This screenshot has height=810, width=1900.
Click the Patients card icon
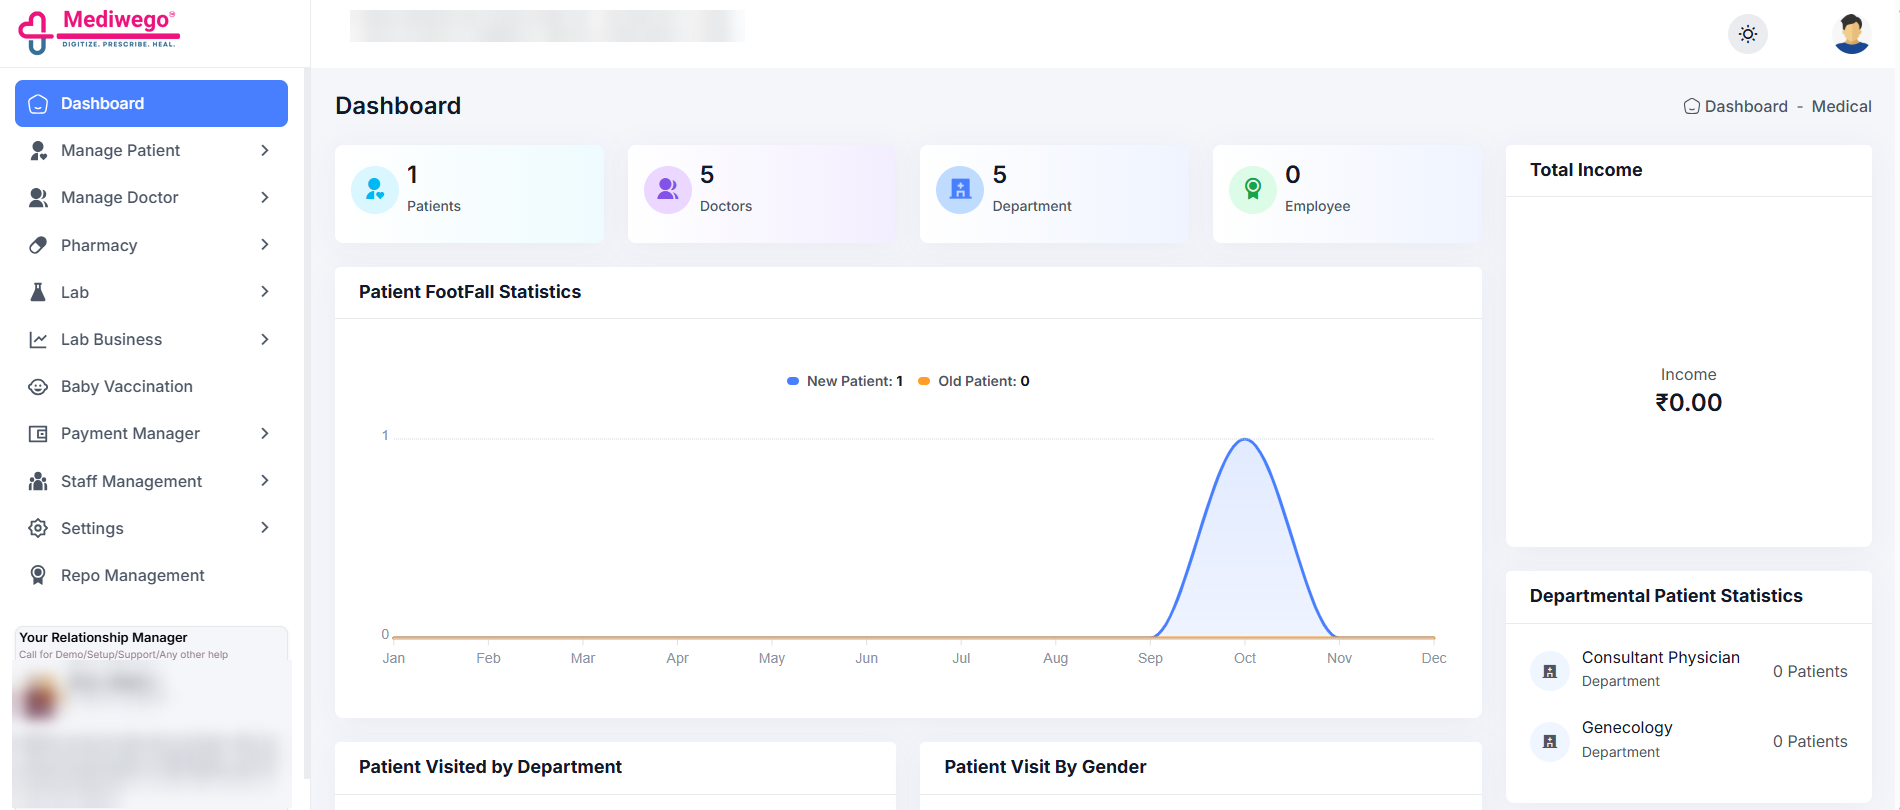click(375, 190)
